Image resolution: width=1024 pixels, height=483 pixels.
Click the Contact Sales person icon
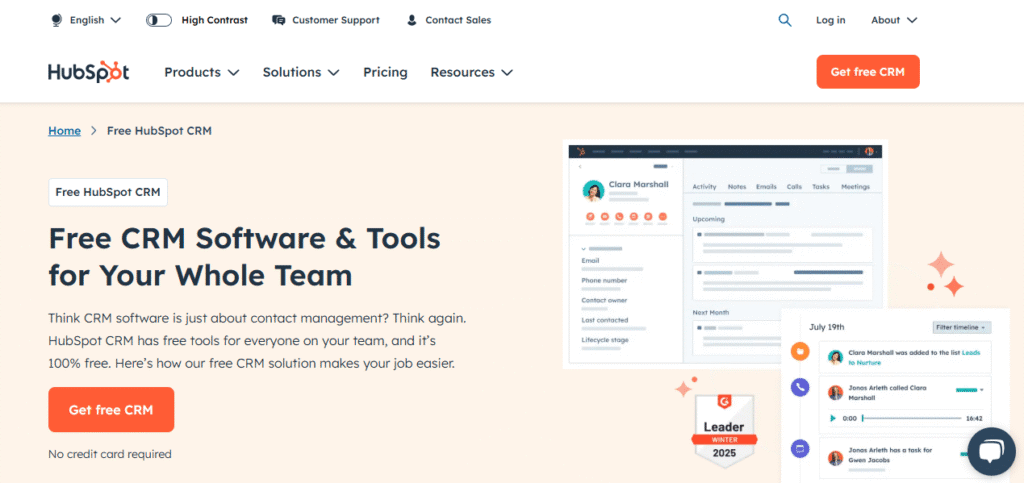(411, 20)
